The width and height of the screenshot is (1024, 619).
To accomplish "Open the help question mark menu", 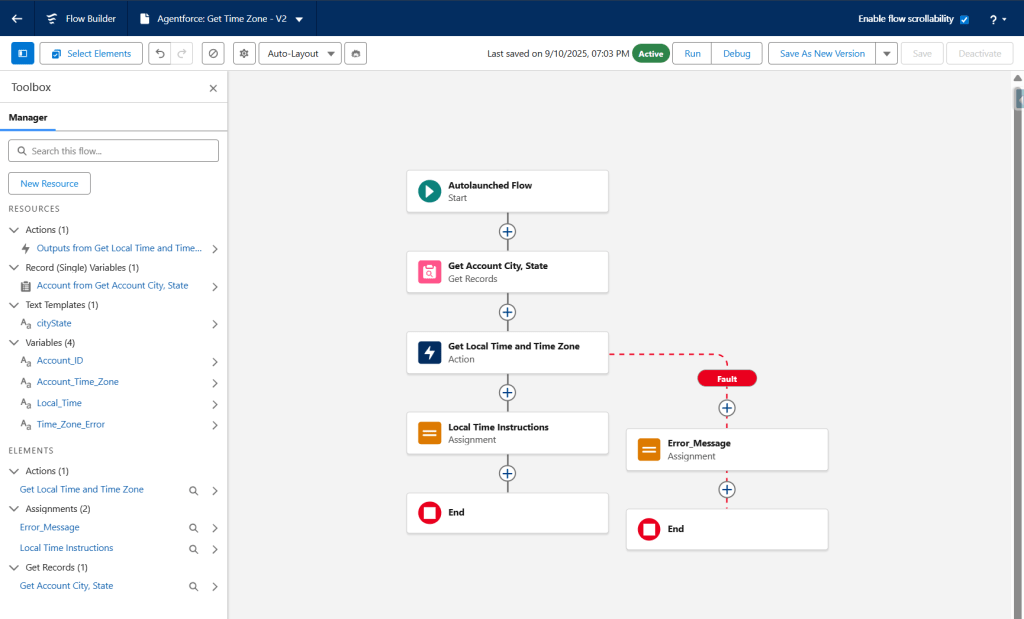I will point(998,19).
